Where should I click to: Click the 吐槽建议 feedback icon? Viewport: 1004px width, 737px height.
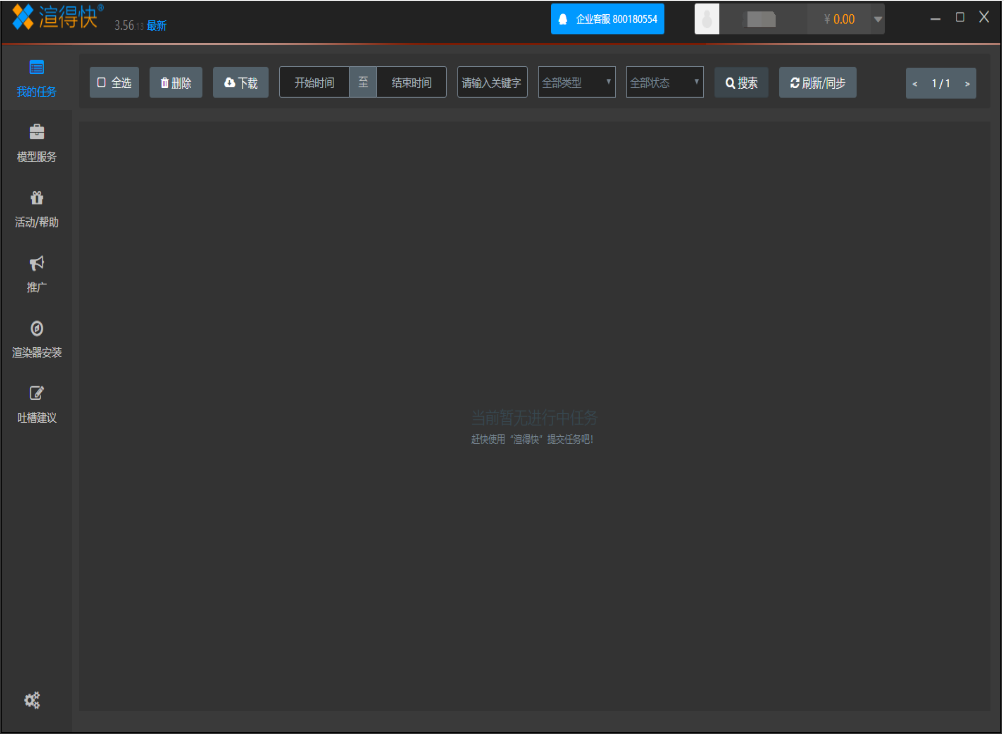click(36, 393)
